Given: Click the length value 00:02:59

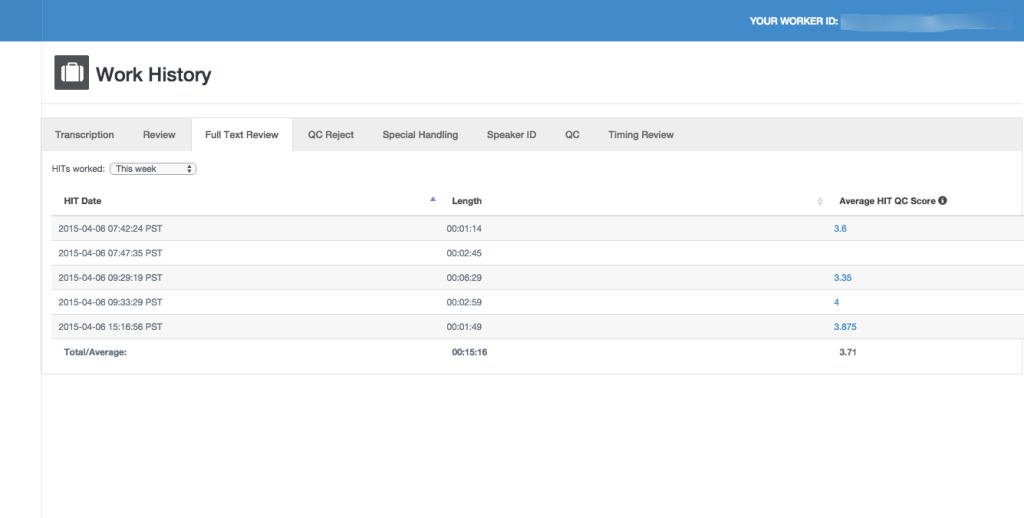Looking at the screenshot, I should 464,302.
